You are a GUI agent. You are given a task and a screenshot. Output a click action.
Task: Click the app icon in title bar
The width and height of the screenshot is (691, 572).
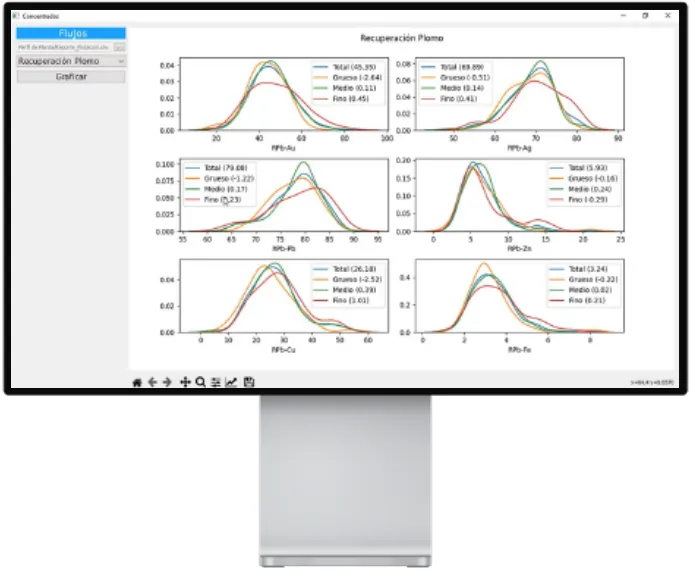(15, 16)
